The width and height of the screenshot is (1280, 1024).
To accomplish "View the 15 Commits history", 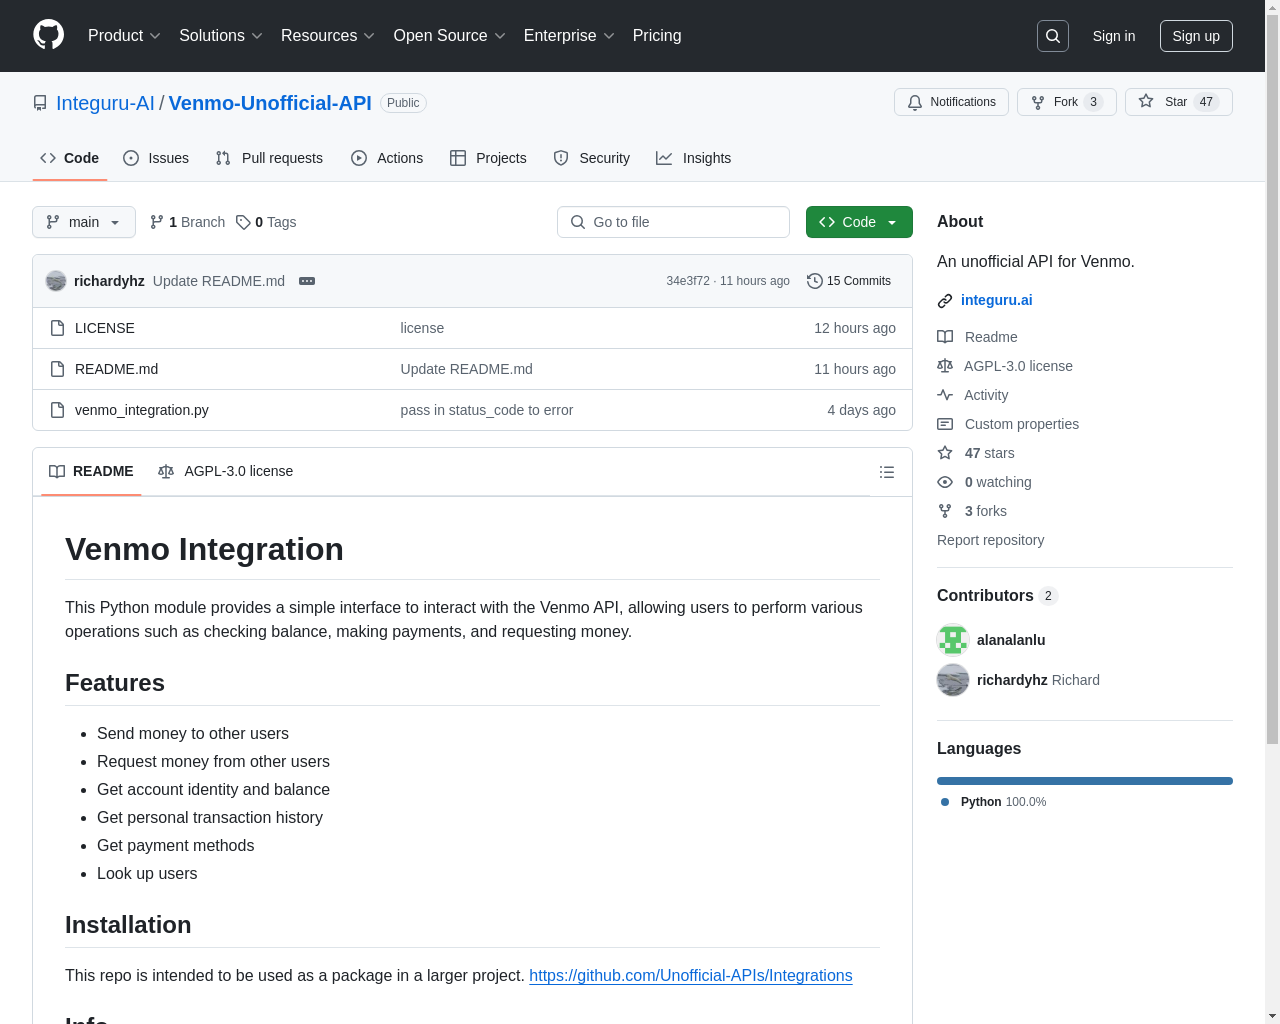I will click(849, 281).
